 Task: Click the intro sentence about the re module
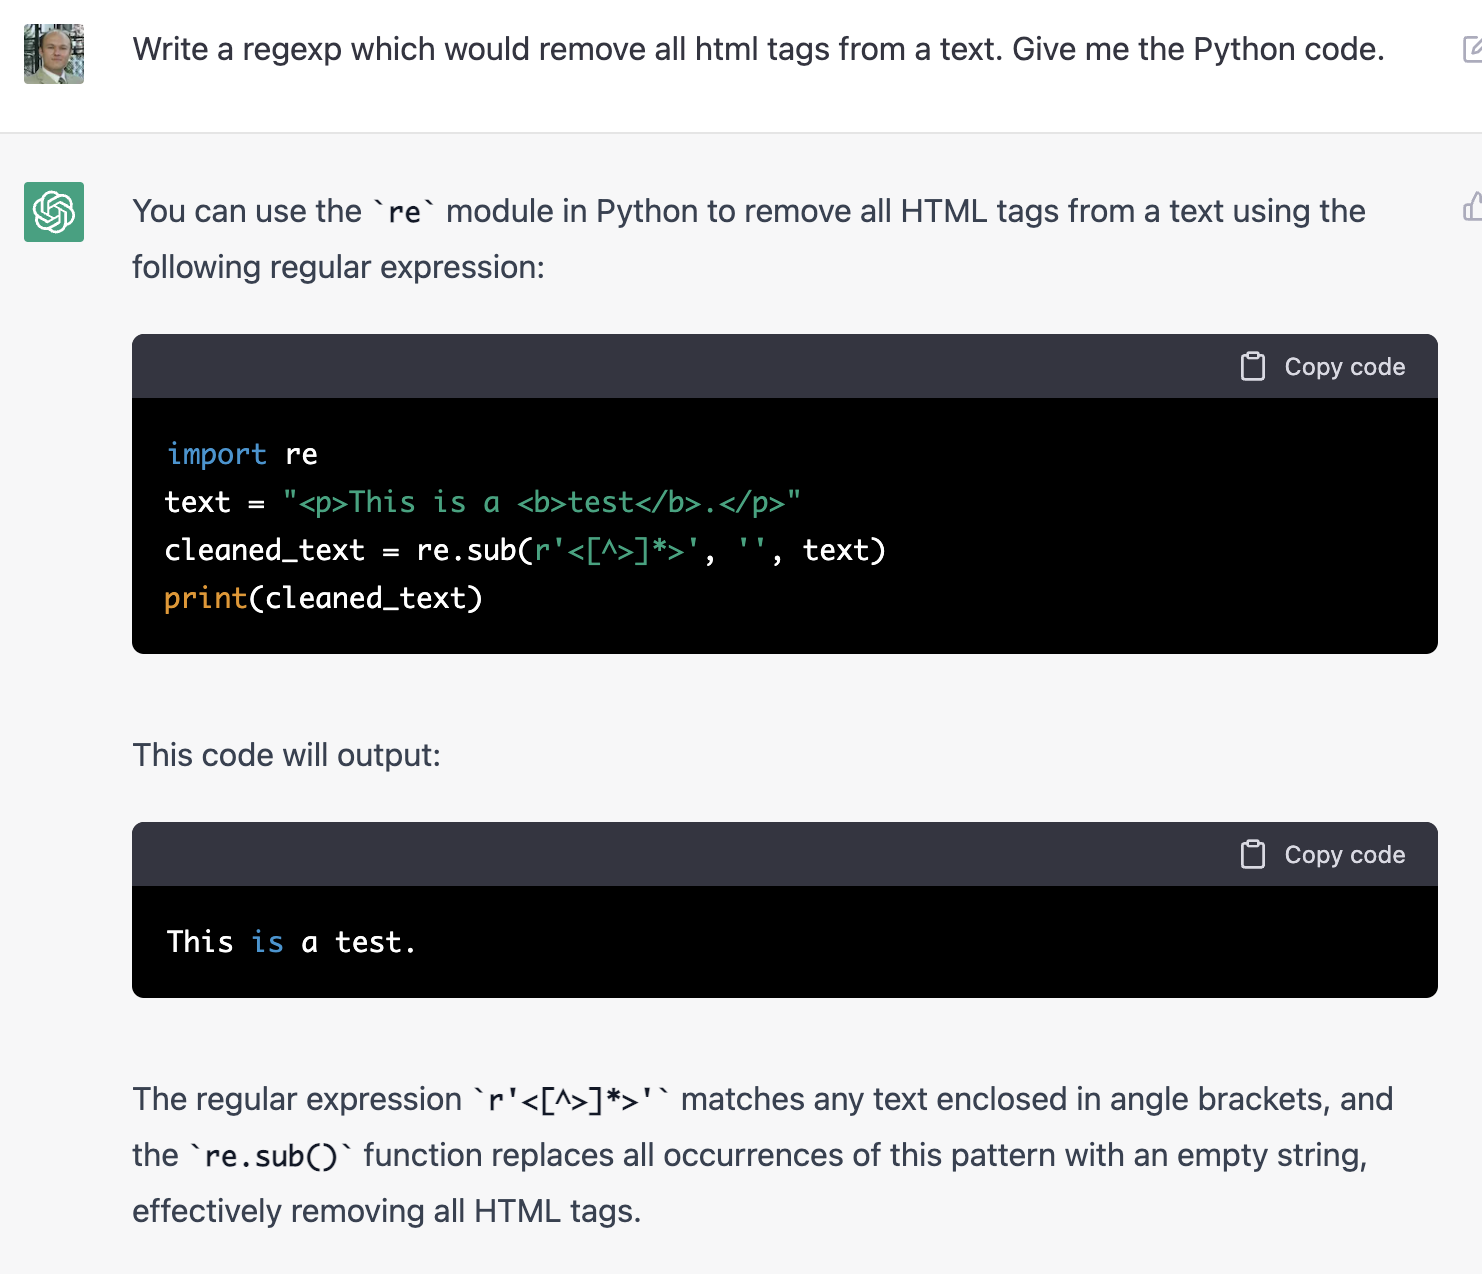tap(748, 239)
